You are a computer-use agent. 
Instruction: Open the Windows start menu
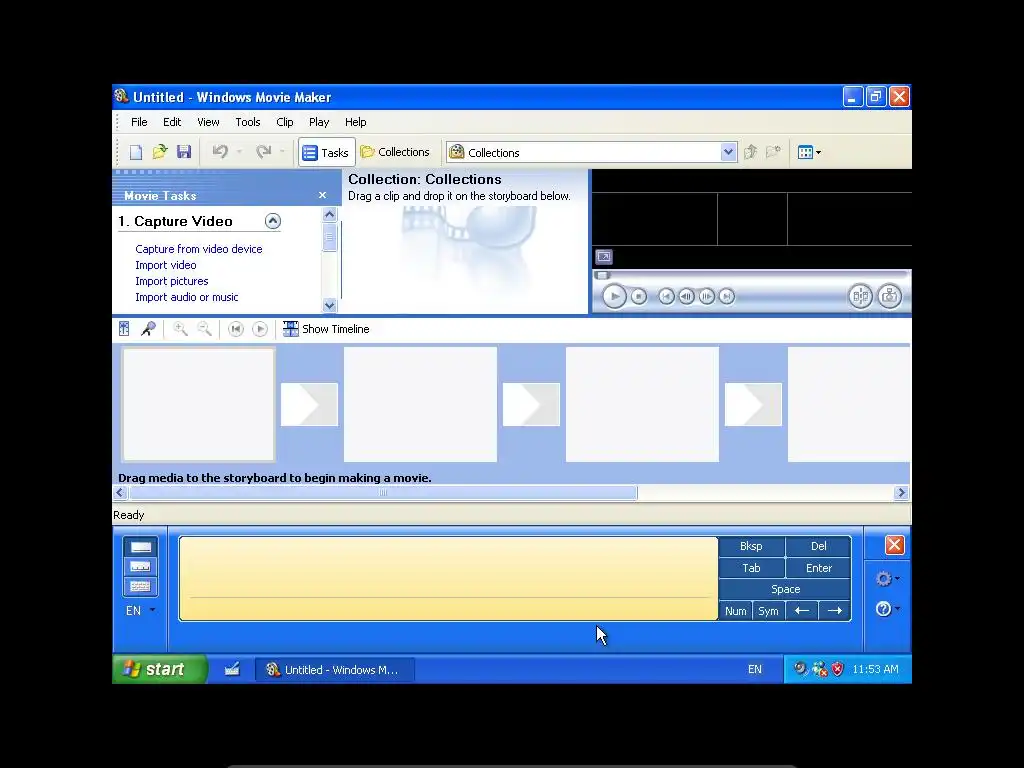tap(160, 669)
